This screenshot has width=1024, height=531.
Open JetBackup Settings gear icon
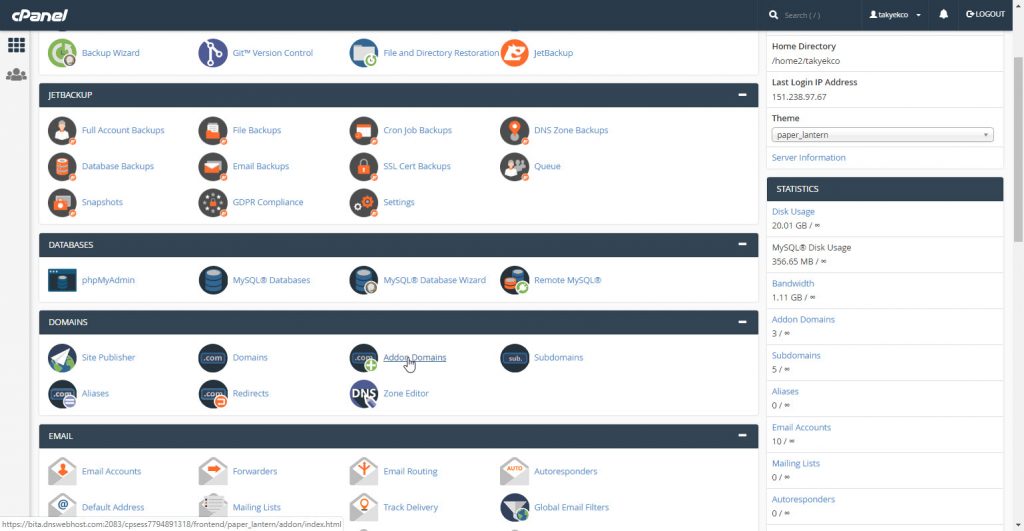pyautogui.click(x=364, y=202)
